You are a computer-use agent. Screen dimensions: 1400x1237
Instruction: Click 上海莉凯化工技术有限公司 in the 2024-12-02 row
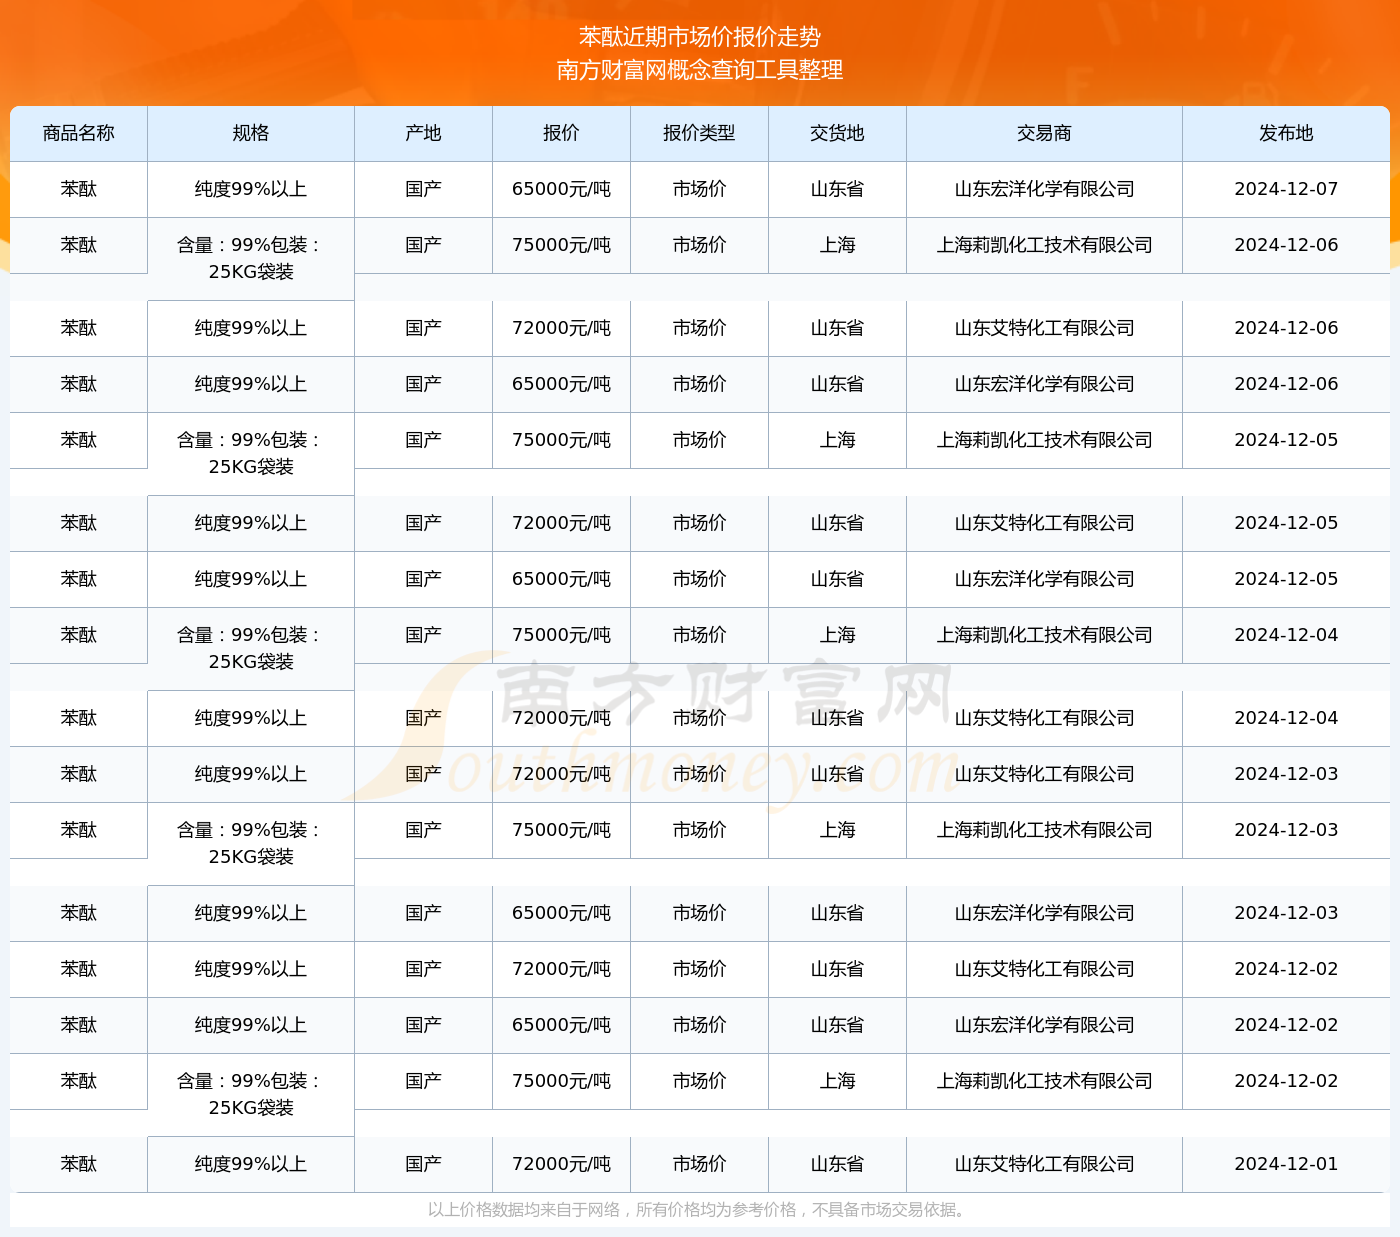click(x=1044, y=1081)
